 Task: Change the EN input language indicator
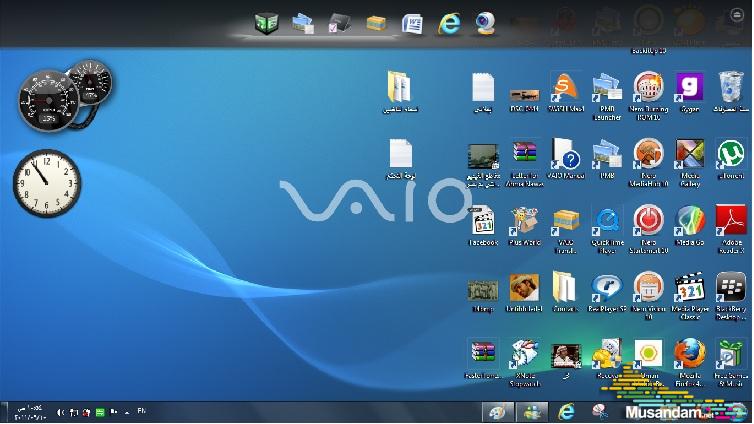[141, 412]
